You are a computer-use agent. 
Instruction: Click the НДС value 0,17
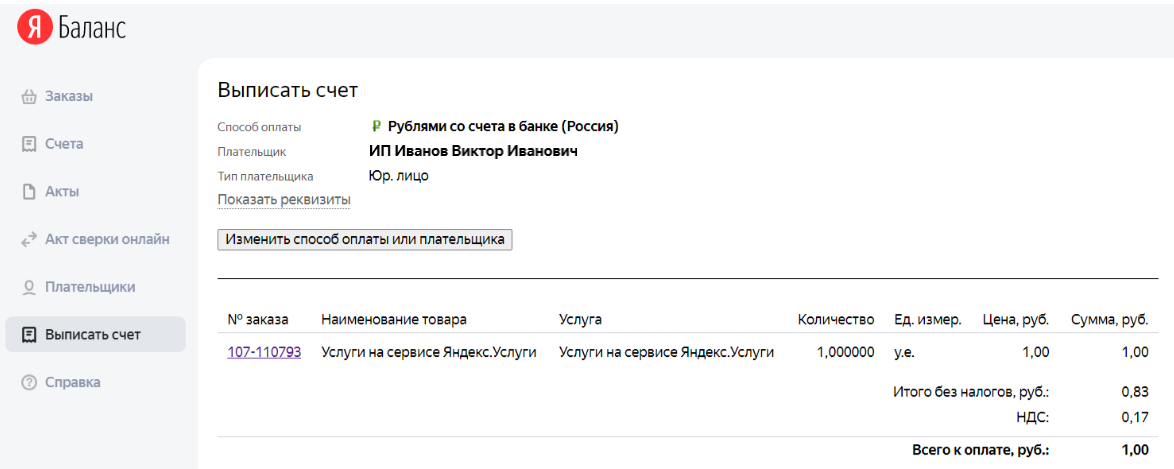click(1135, 418)
